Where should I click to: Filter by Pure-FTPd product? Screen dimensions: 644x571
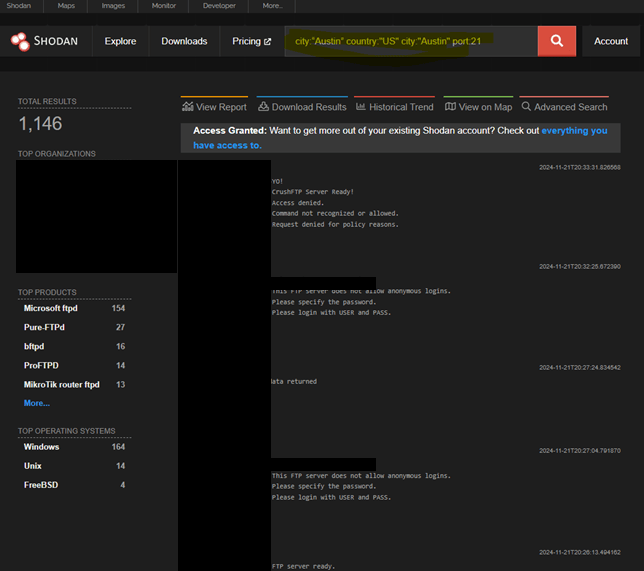(44, 327)
